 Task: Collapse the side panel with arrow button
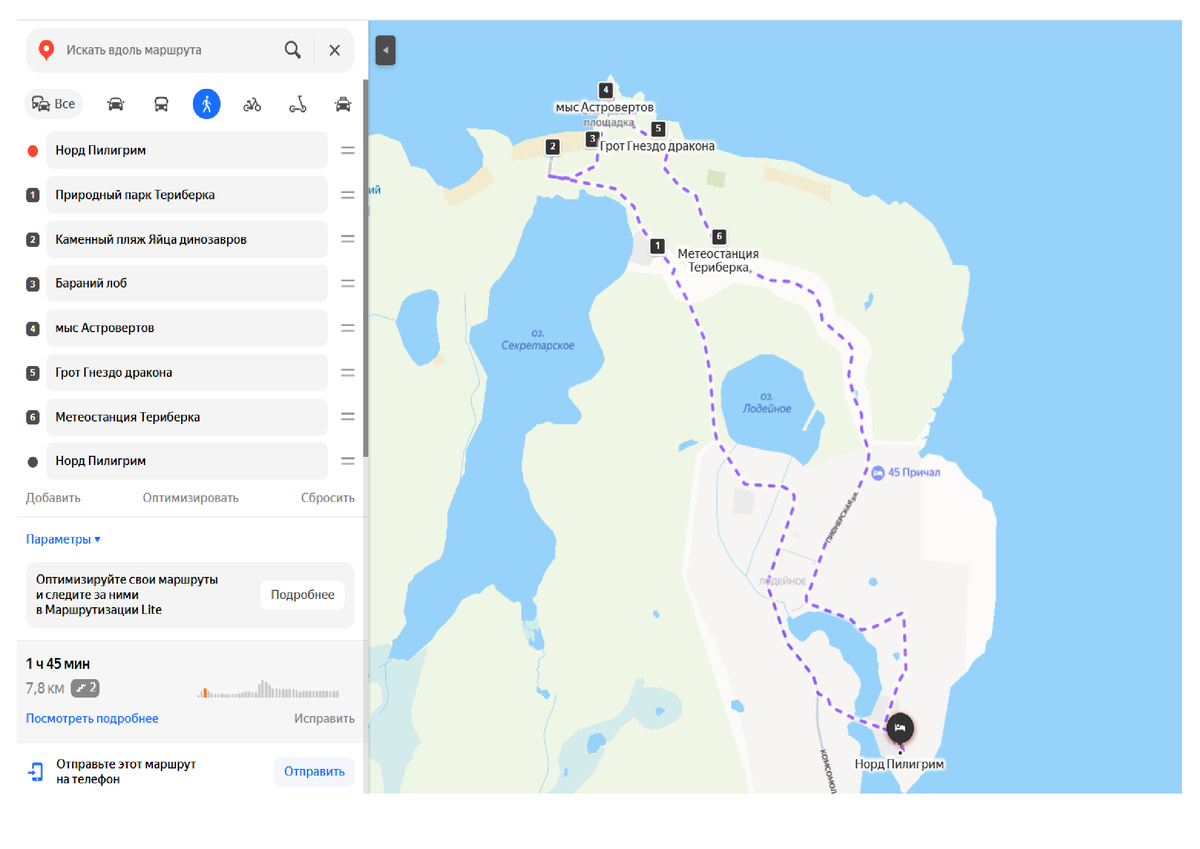(385, 51)
